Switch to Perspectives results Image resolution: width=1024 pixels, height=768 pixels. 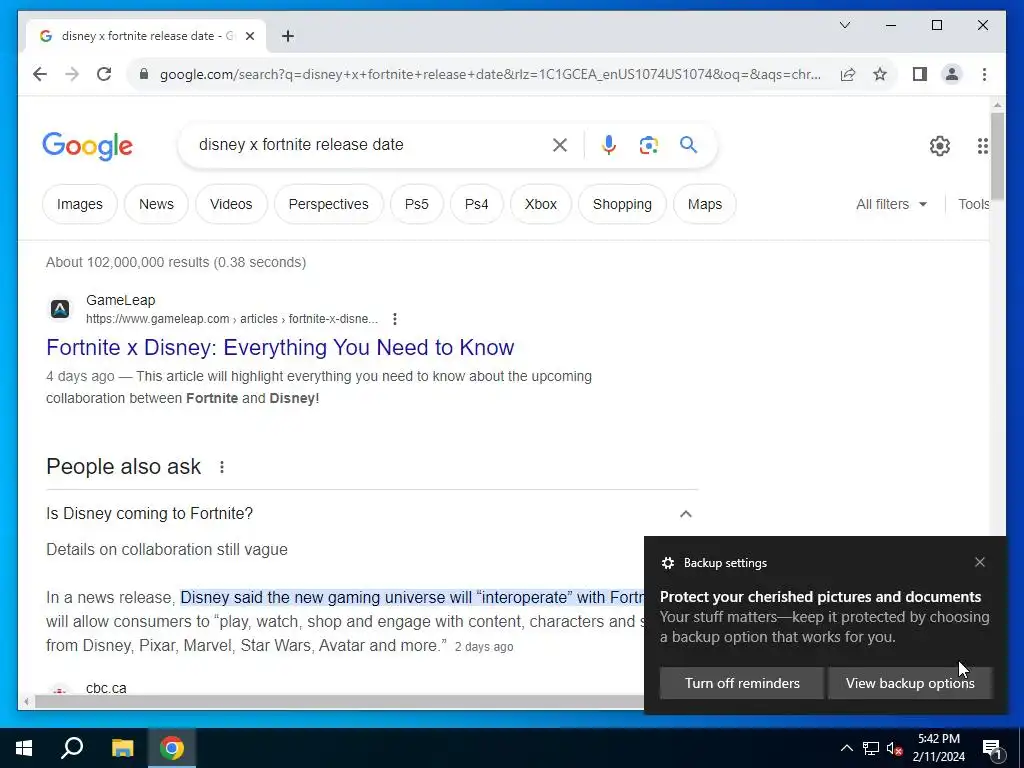tap(328, 204)
